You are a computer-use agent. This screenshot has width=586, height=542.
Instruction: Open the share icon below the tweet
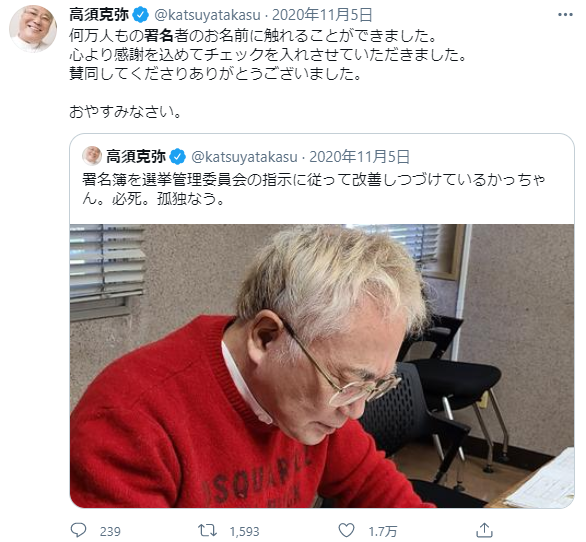[x=484, y=530]
